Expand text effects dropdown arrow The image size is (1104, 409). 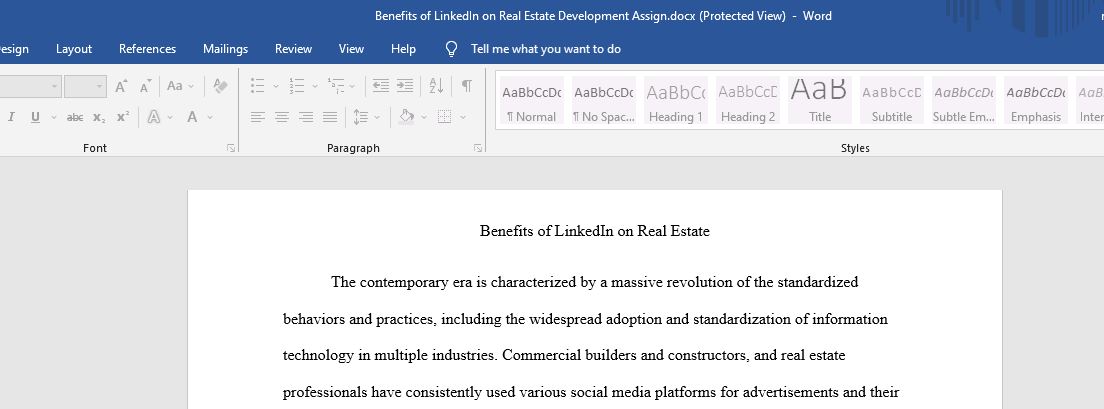tap(170, 118)
